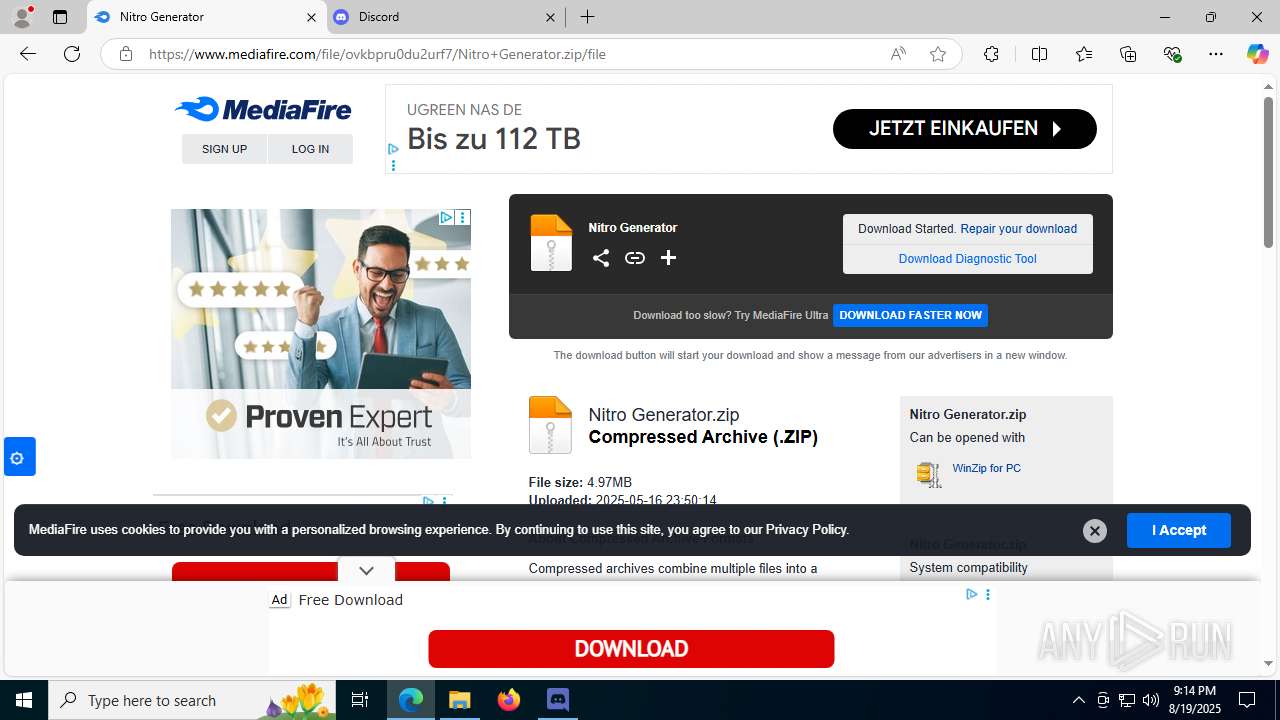Open the Proven Expert ad options menu icon

click(x=463, y=217)
